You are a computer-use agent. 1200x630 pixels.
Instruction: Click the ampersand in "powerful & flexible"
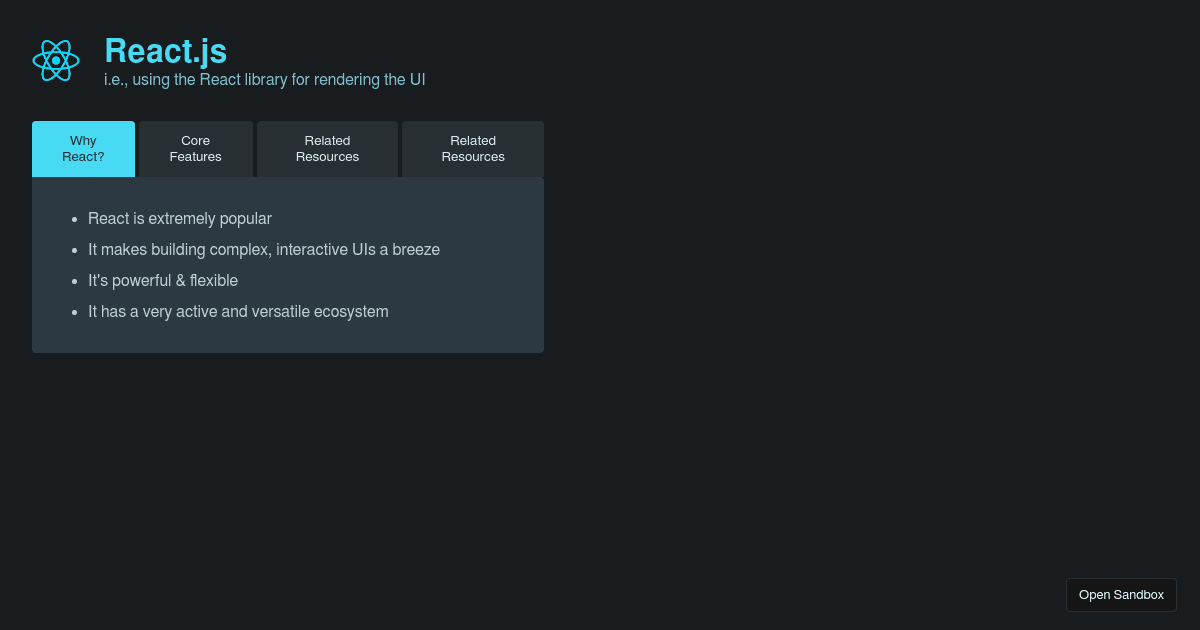point(180,281)
